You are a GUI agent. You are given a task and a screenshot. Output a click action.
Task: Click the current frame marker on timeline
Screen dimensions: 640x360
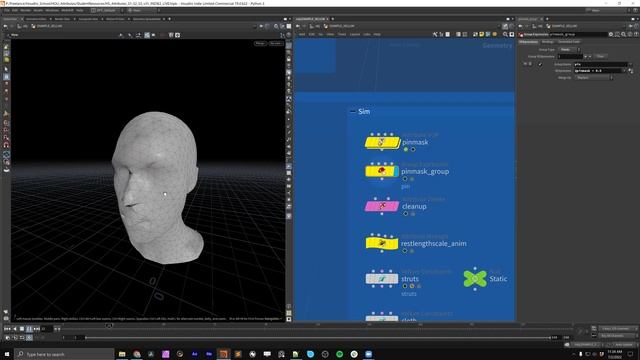tap(109, 326)
